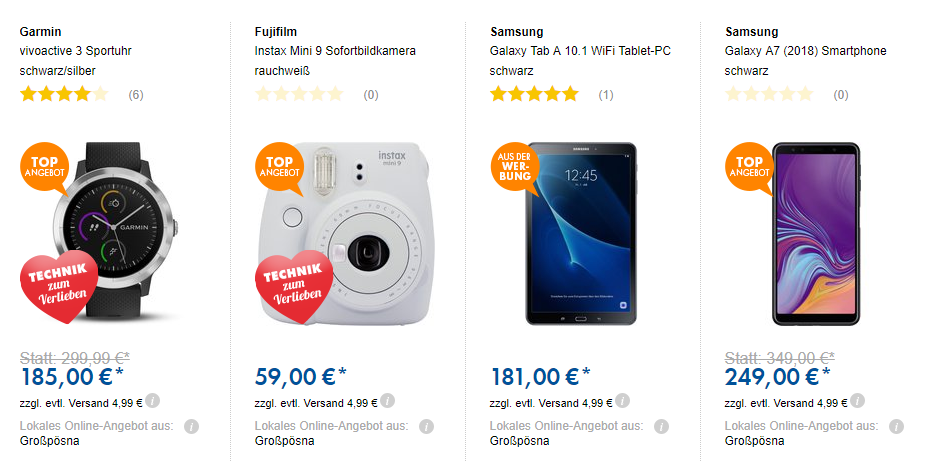Open local offer info icon for Instax camera

tap(427, 426)
